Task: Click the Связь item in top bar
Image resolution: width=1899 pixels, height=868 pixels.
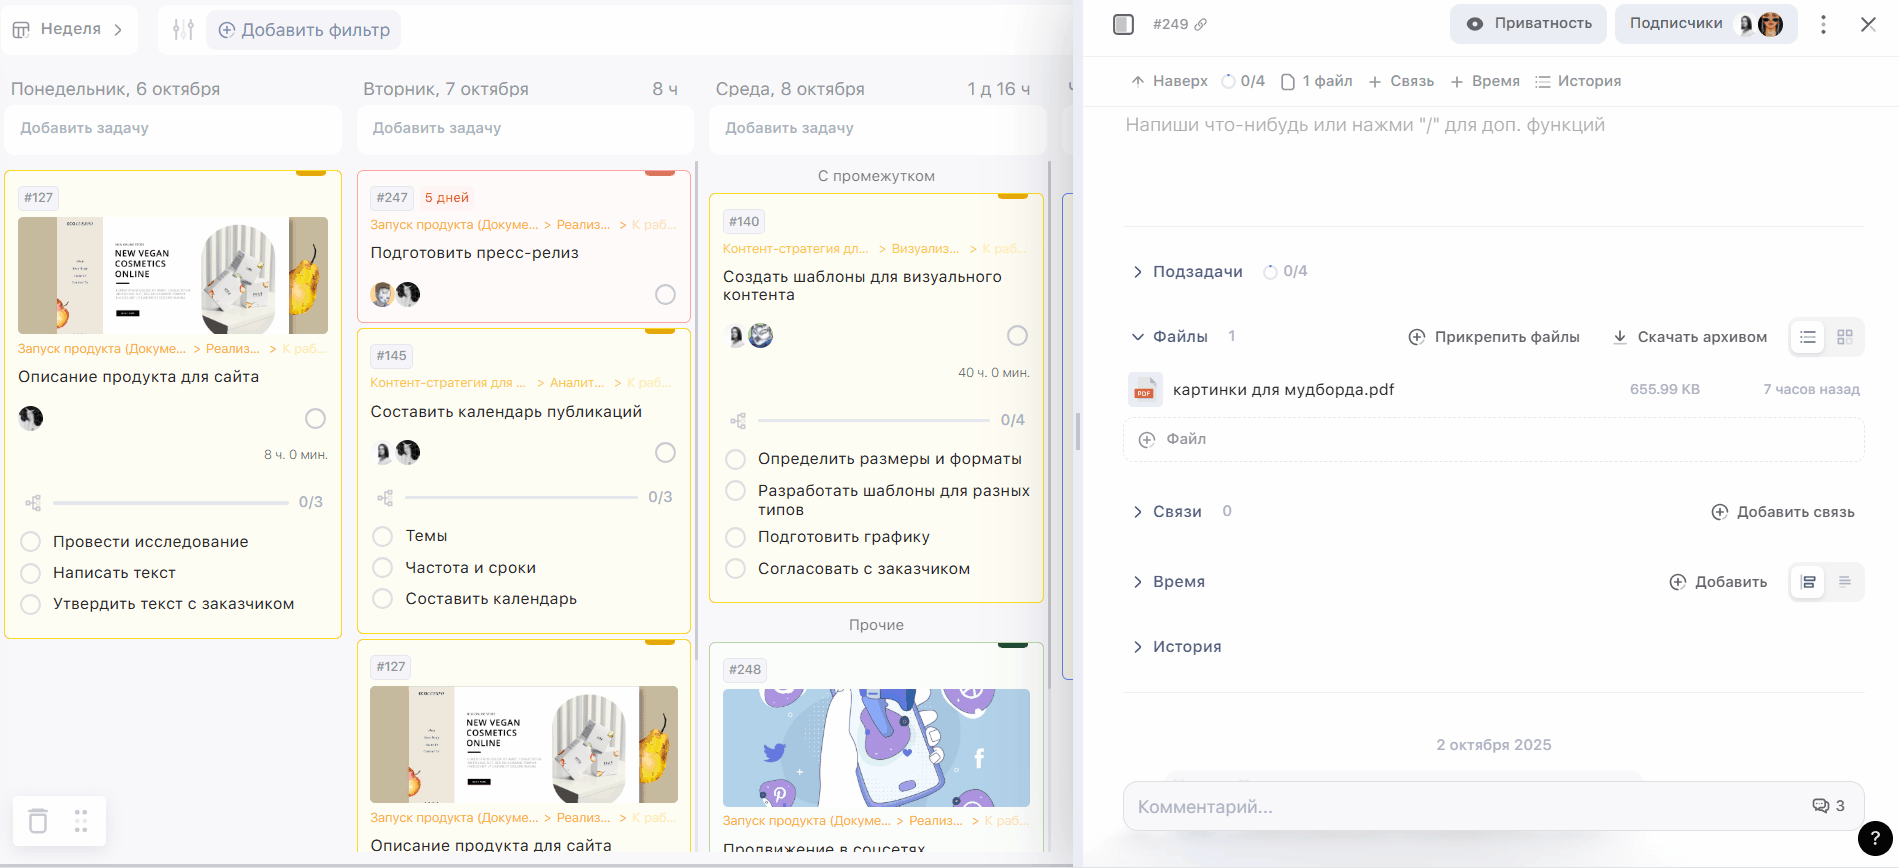Action: tap(1401, 81)
